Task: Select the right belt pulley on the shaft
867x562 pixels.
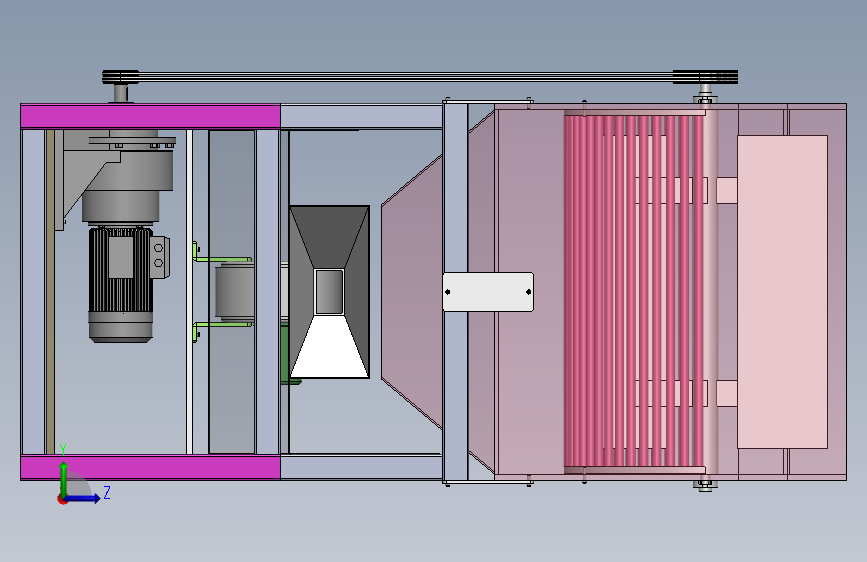Action: click(705, 77)
